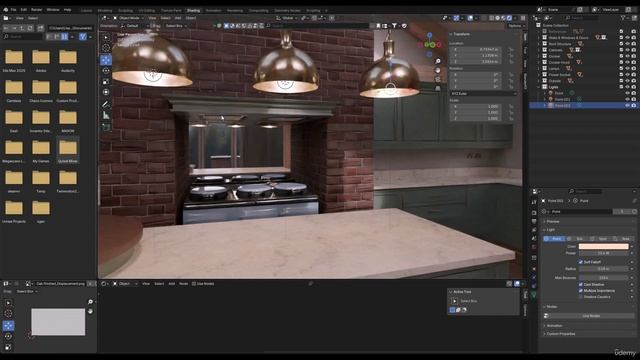Open the Tool properties tab
The image size is (640, 360).
coord(534,202)
